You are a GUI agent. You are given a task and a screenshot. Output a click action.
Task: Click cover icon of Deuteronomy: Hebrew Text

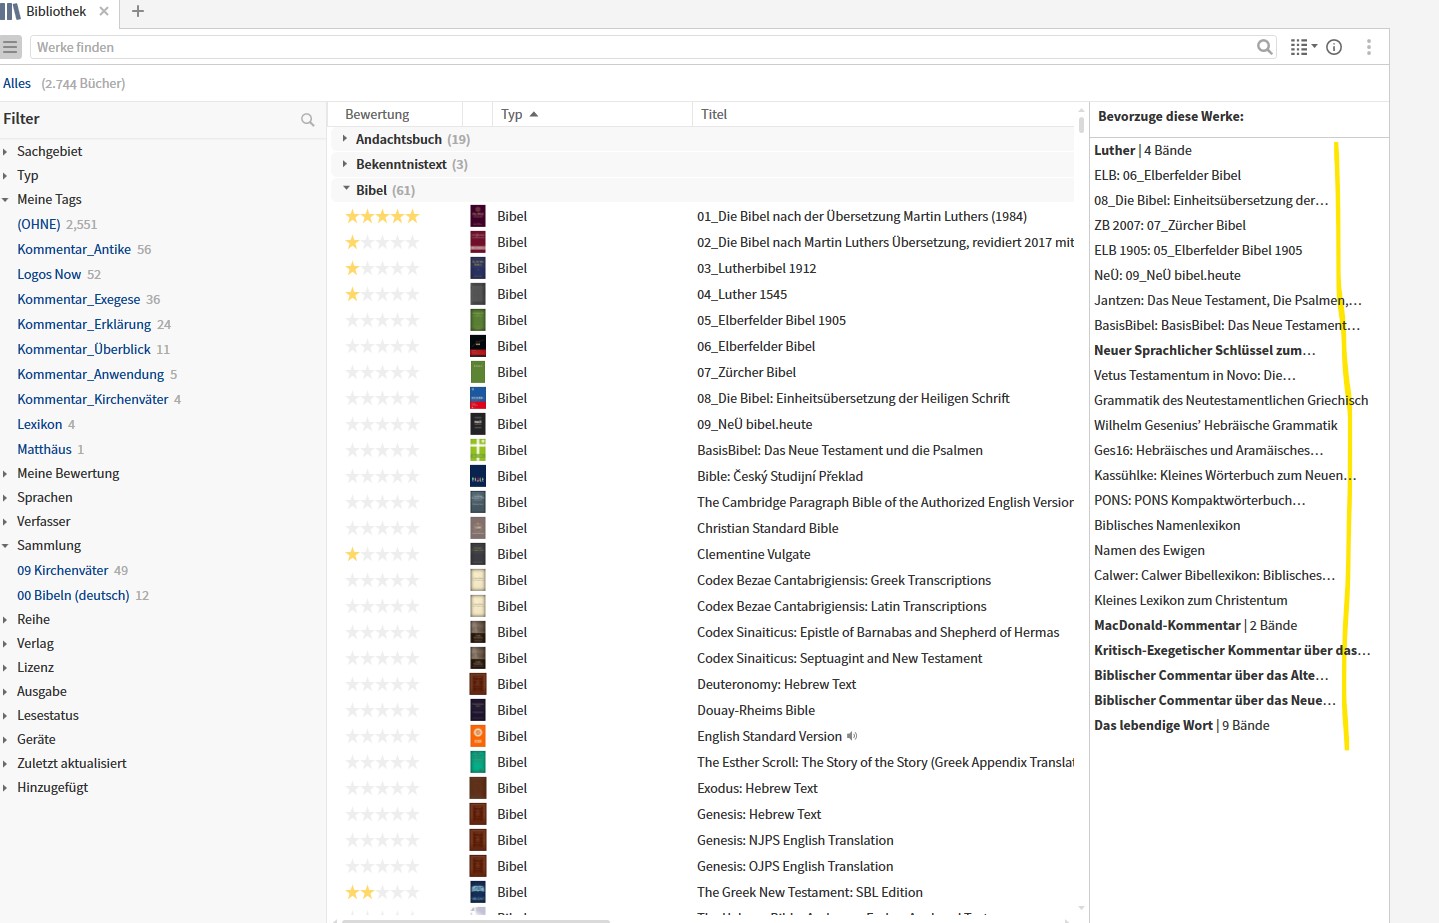(478, 685)
